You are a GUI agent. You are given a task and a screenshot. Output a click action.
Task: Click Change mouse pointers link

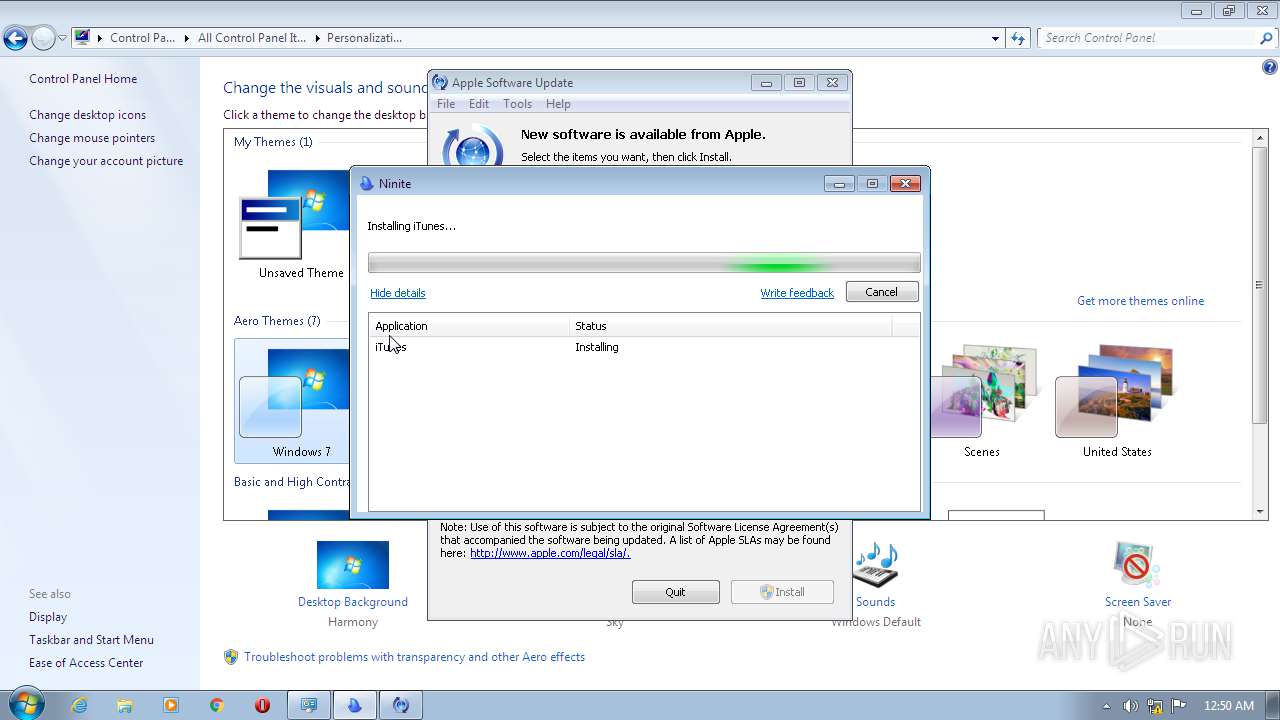pos(92,138)
